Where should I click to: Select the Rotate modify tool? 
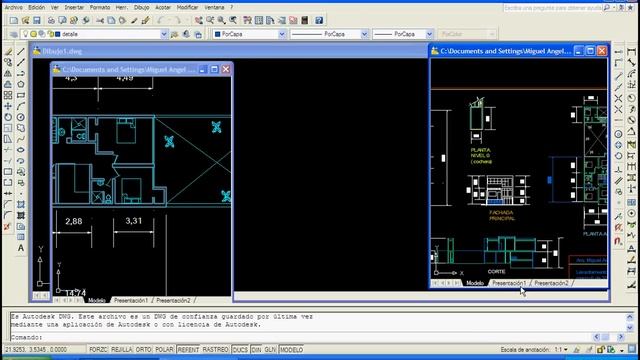[8, 118]
